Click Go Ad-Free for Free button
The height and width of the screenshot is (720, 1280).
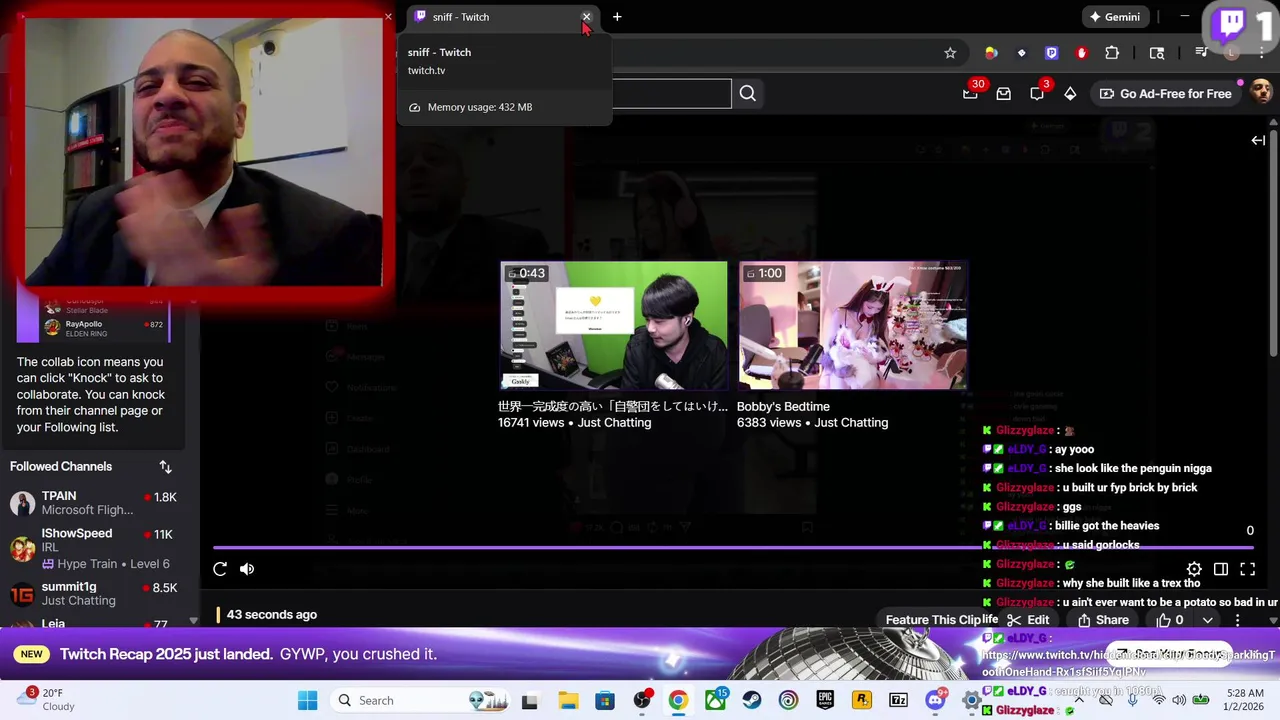(x=1166, y=94)
